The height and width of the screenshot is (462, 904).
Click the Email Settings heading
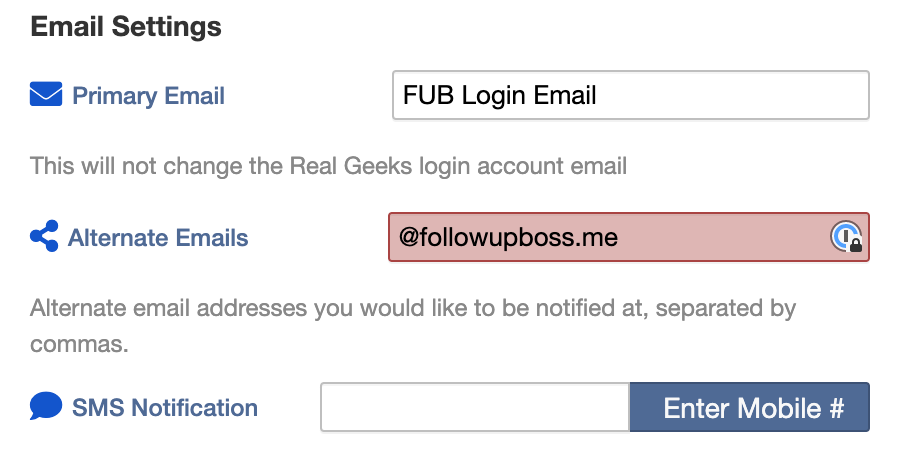[x=126, y=27]
